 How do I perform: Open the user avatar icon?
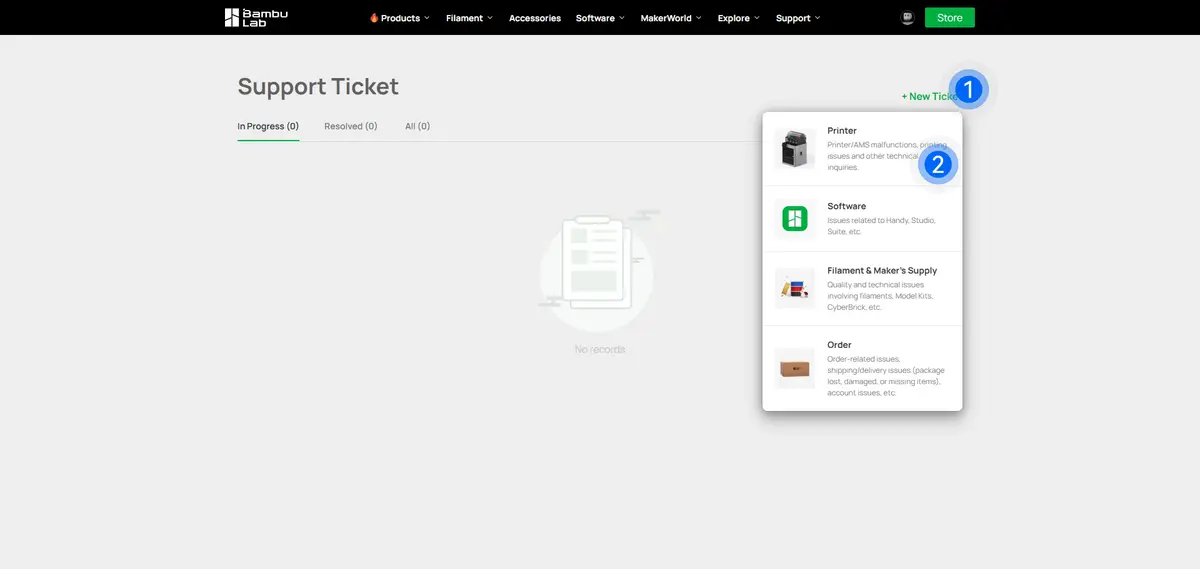click(907, 18)
